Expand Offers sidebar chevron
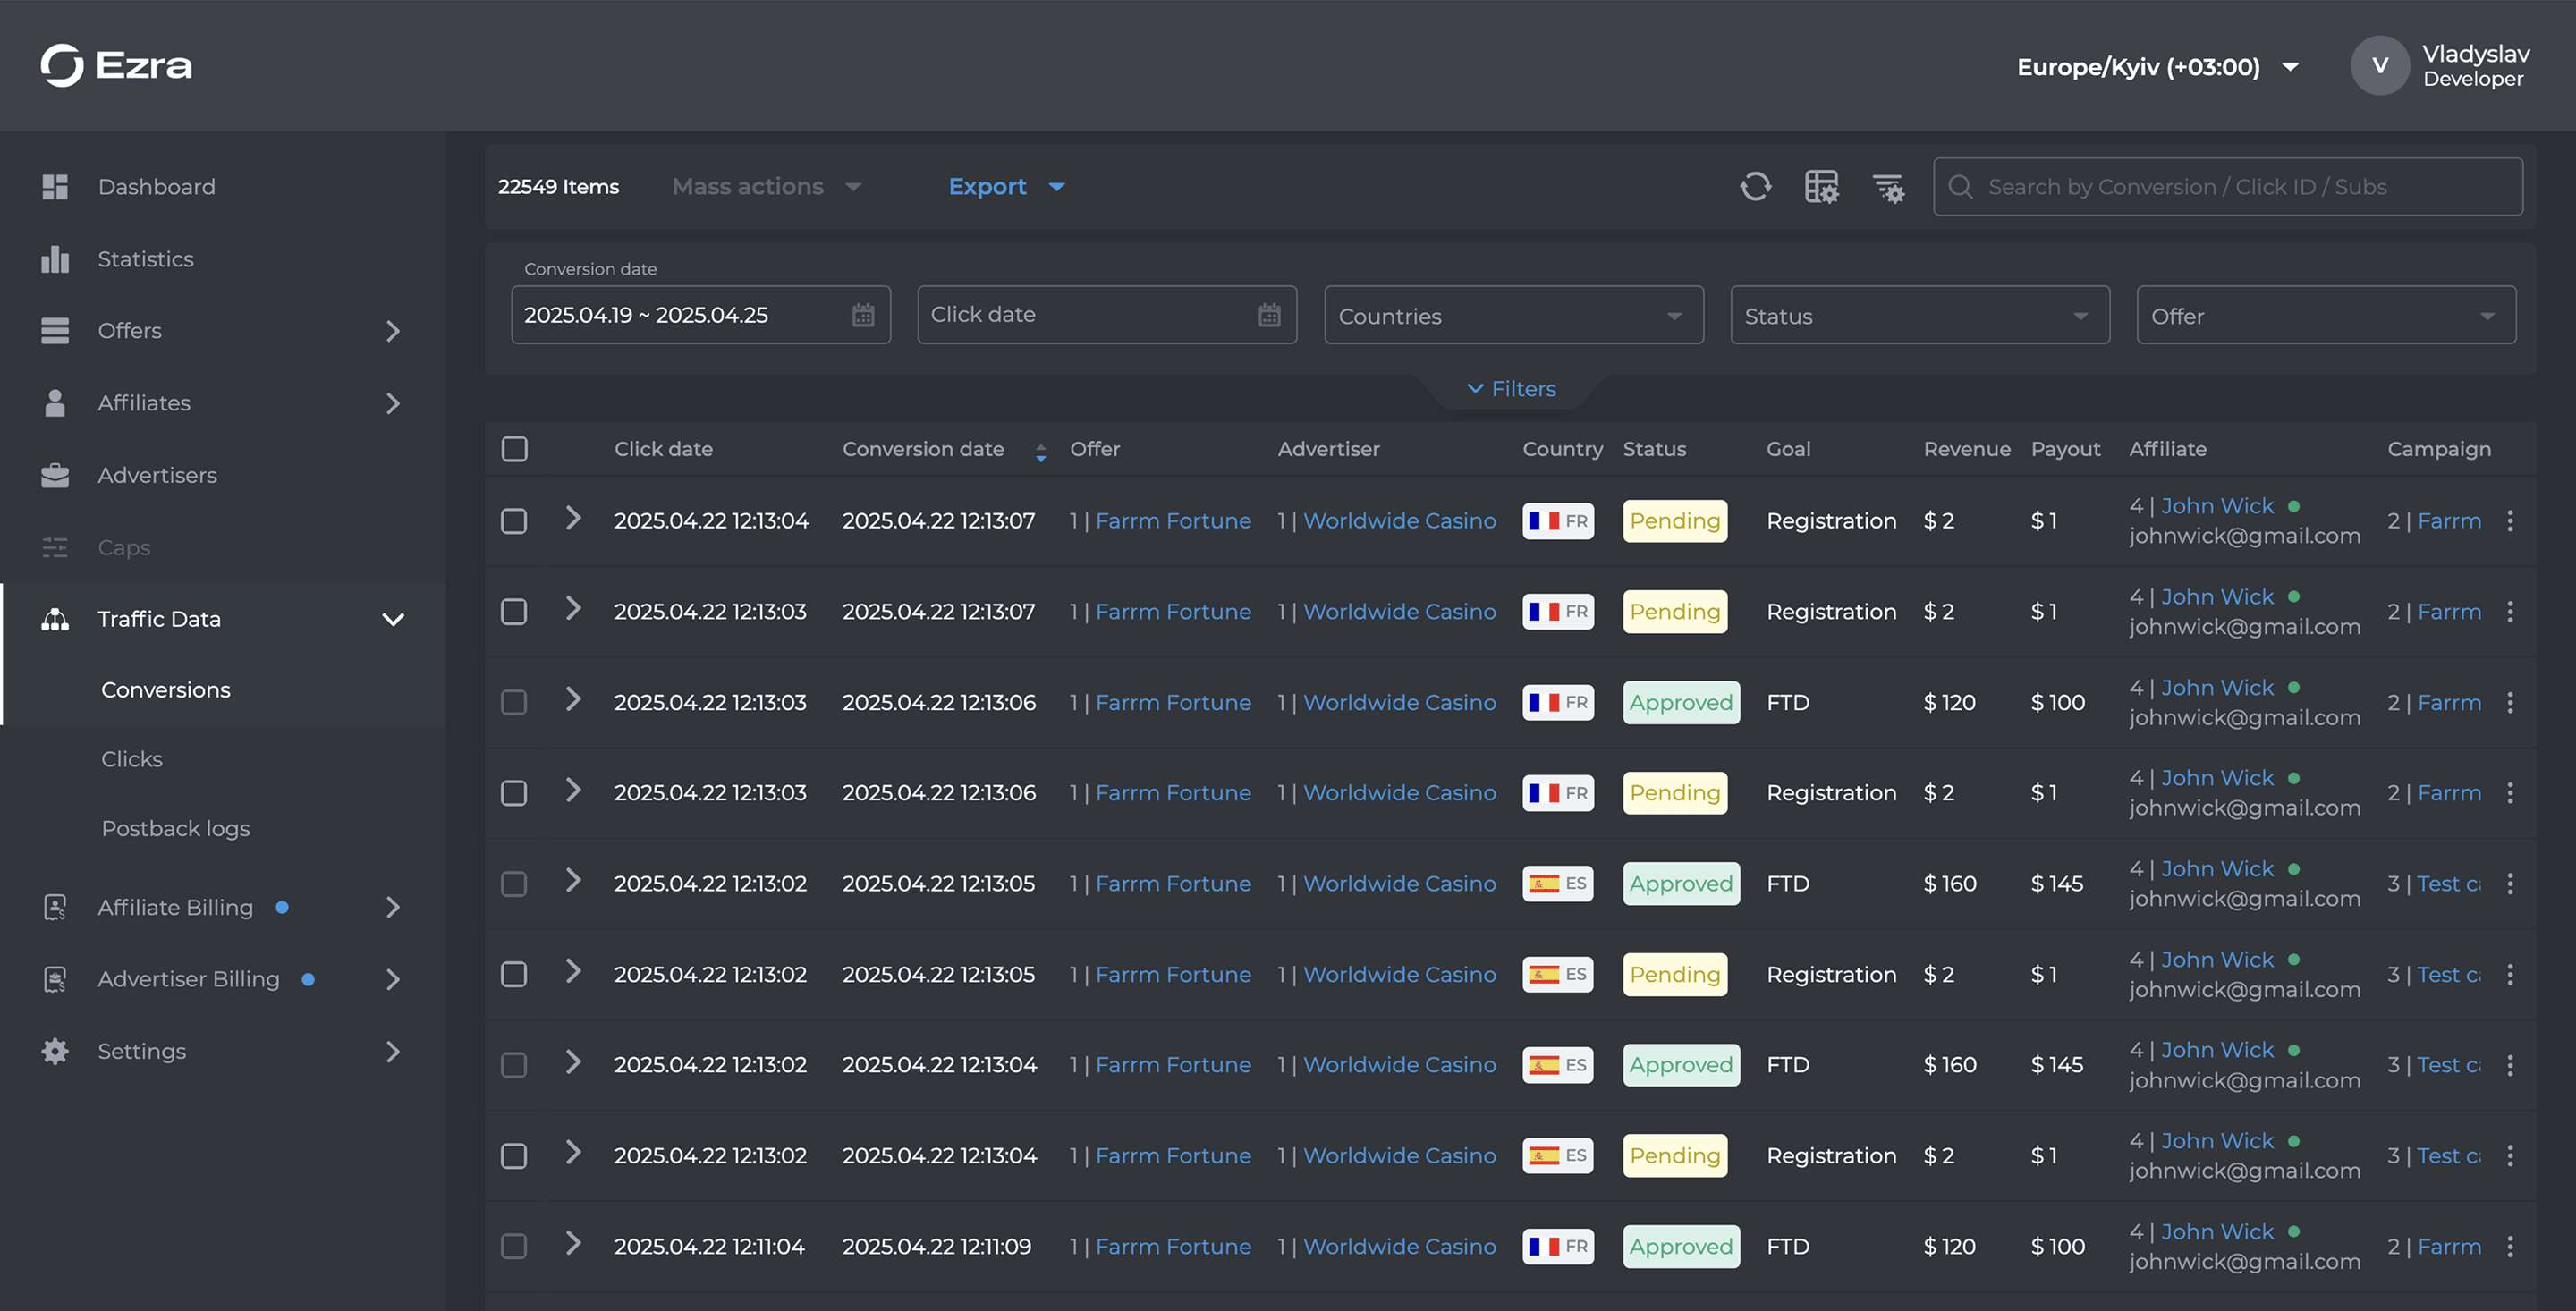The width and height of the screenshot is (2576, 1311). point(393,331)
